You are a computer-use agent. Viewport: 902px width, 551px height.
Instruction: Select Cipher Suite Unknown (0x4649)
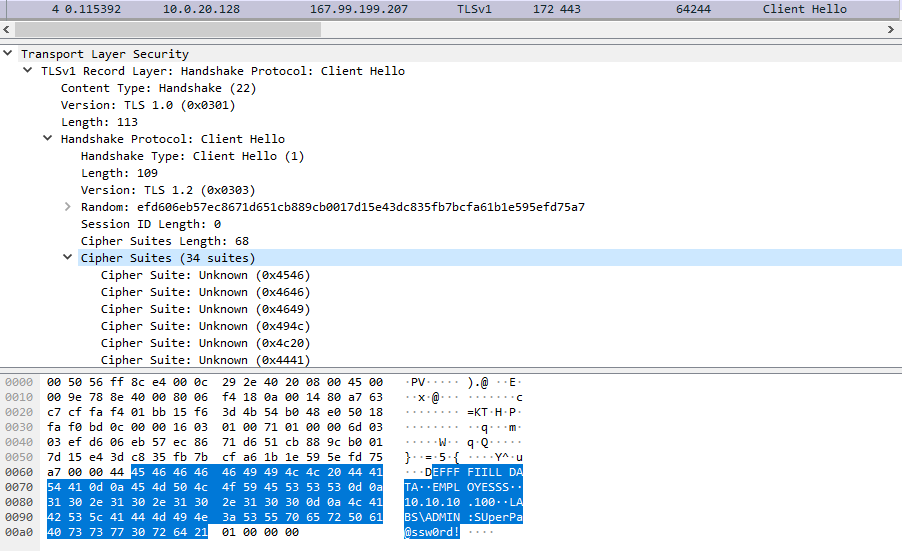click(205, 309)
